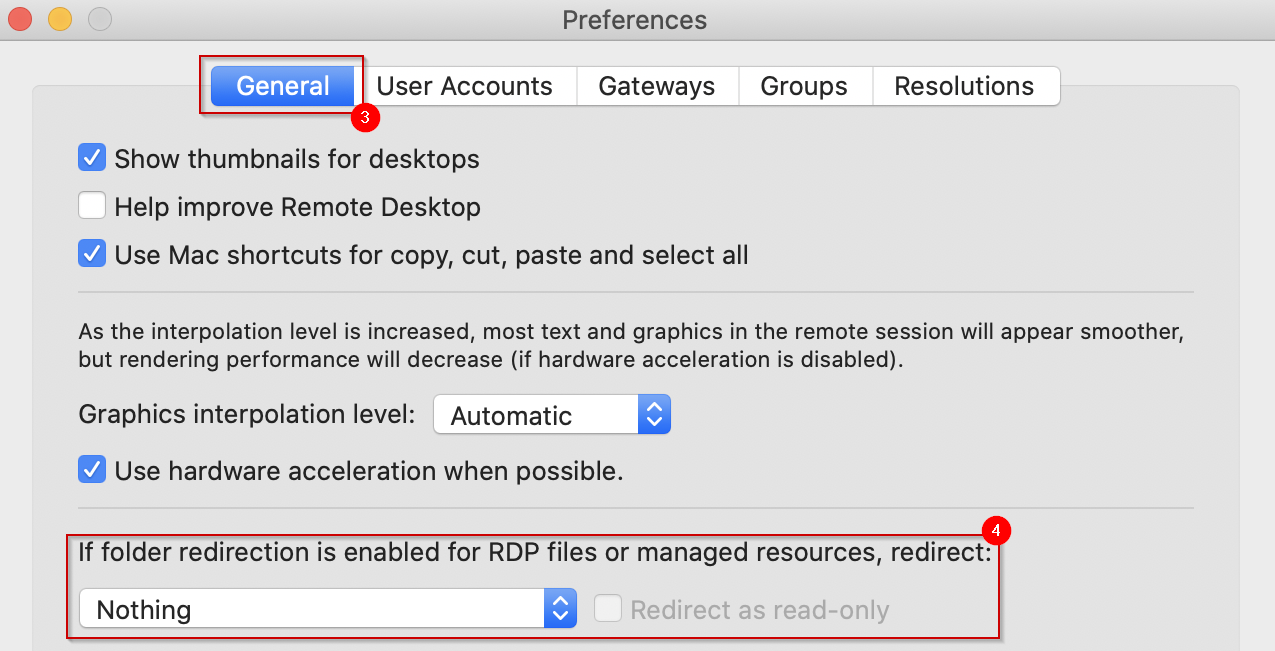Switch to the General tab
Viewport: 1275px width, 651px height.
tap(283, 86)
